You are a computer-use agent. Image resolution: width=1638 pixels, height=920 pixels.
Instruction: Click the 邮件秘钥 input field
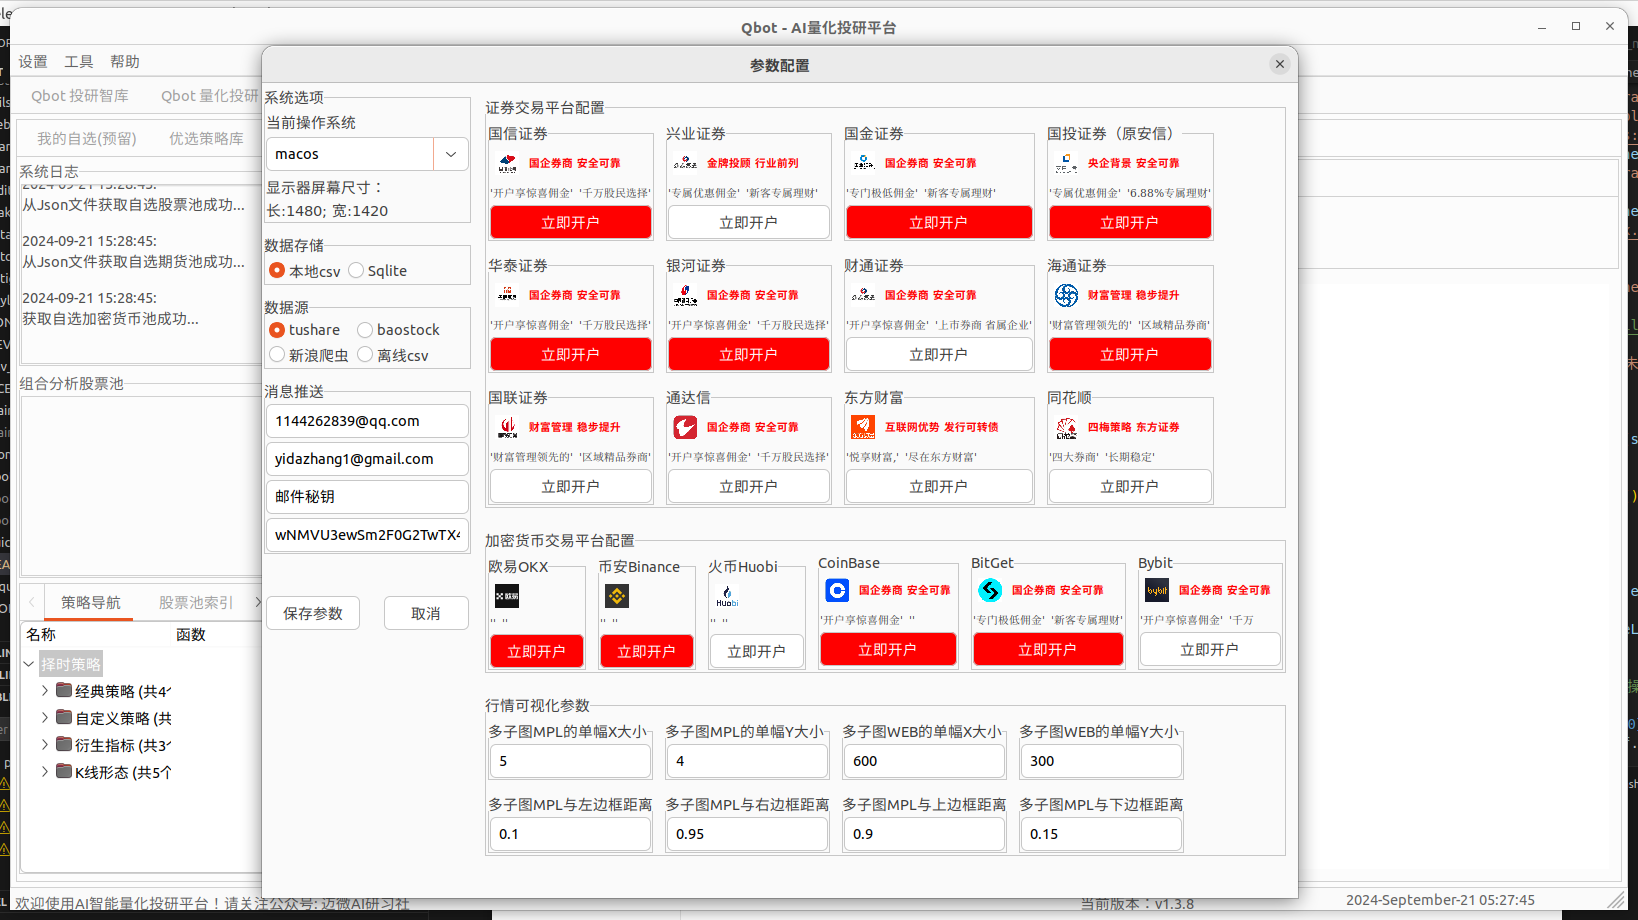(367, 497)
